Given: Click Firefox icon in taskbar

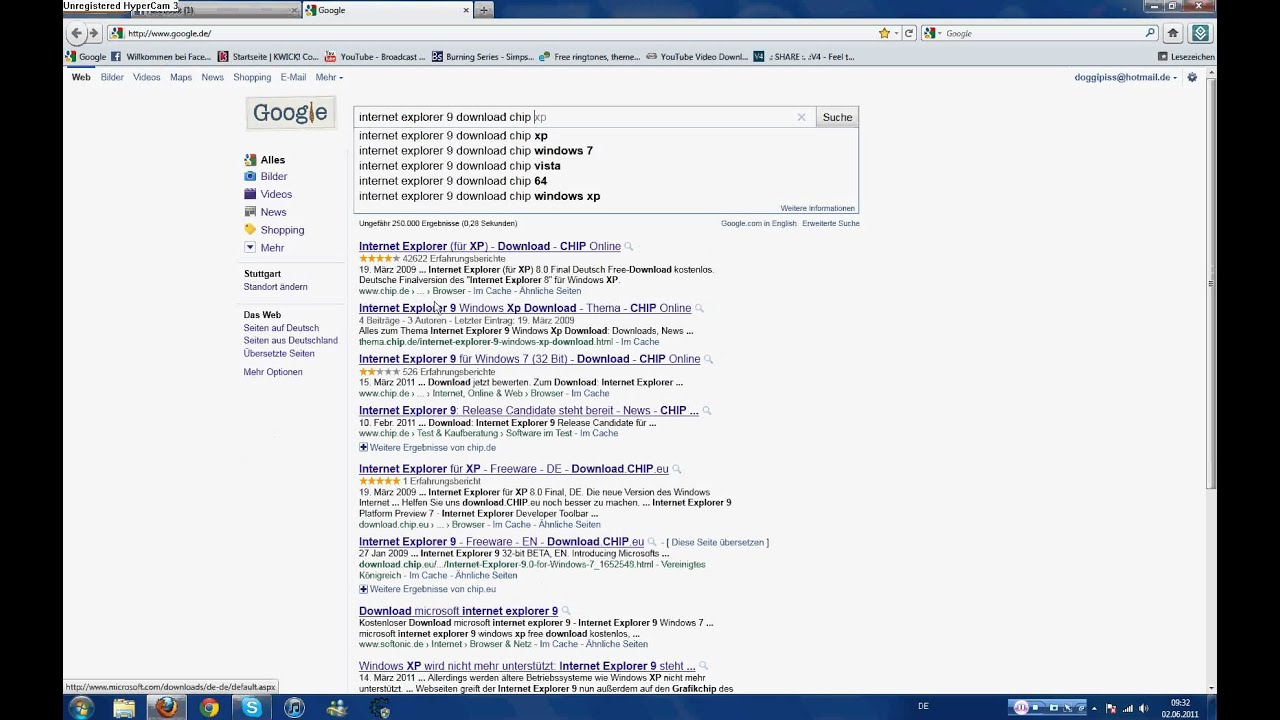Looking at the screenshot, I should pyautogui.click(x=166, y=707).
